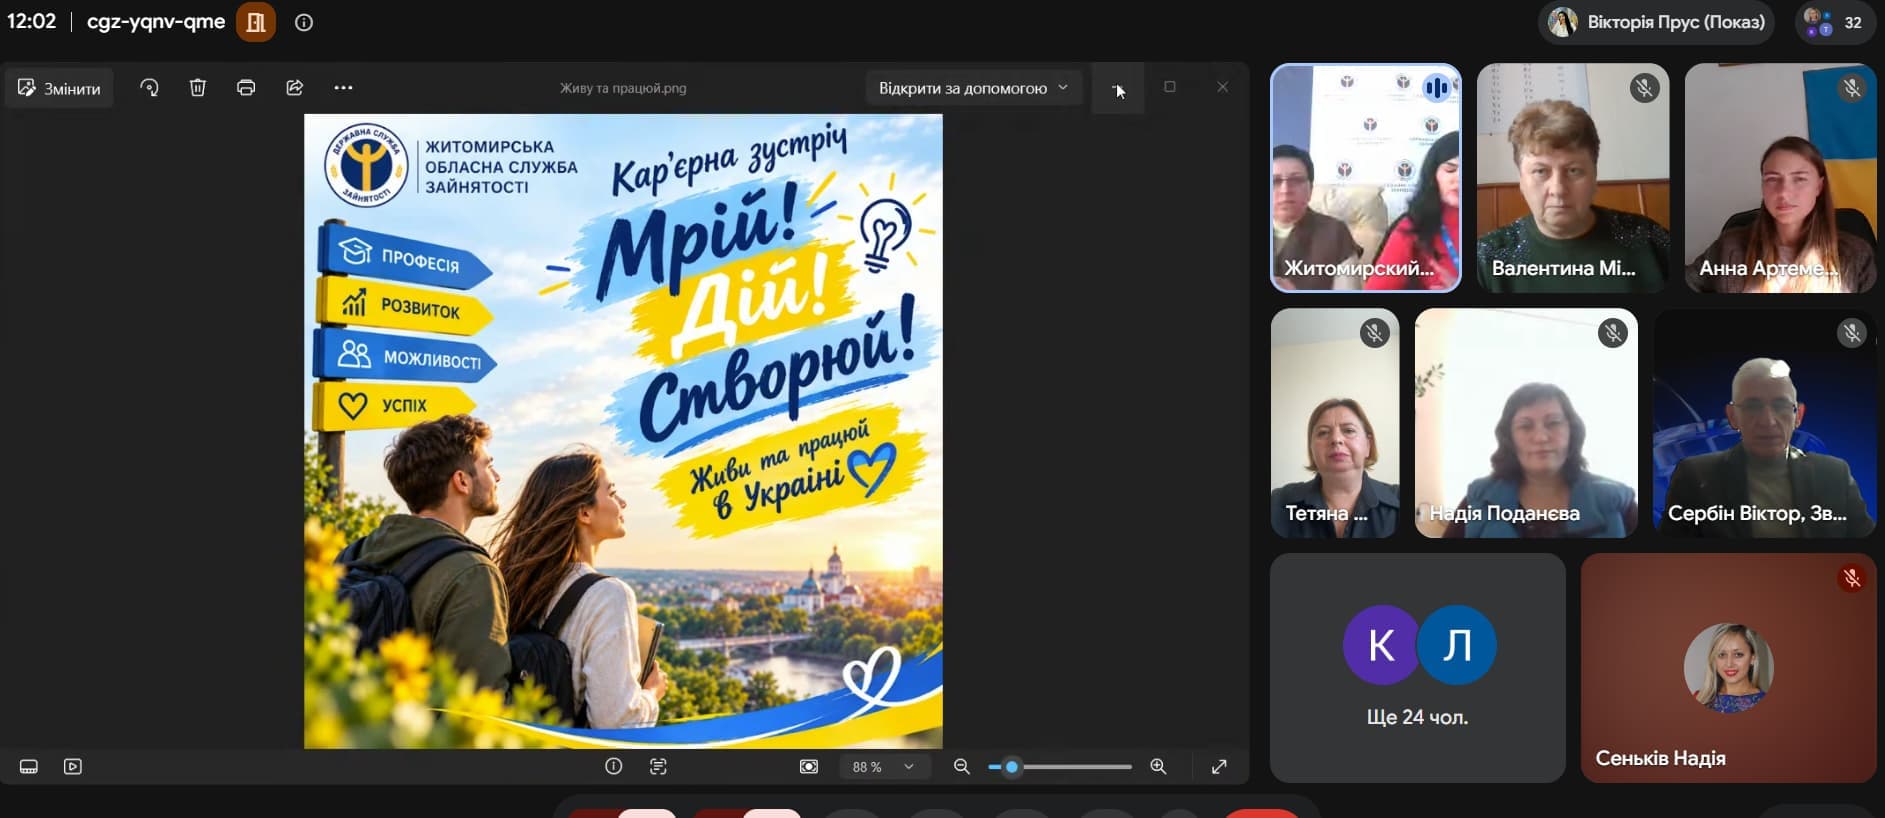Click the print icon in photo viewer
Image resolution: width=1885 pixels, height=818 pixels.
tap(246, 88)
